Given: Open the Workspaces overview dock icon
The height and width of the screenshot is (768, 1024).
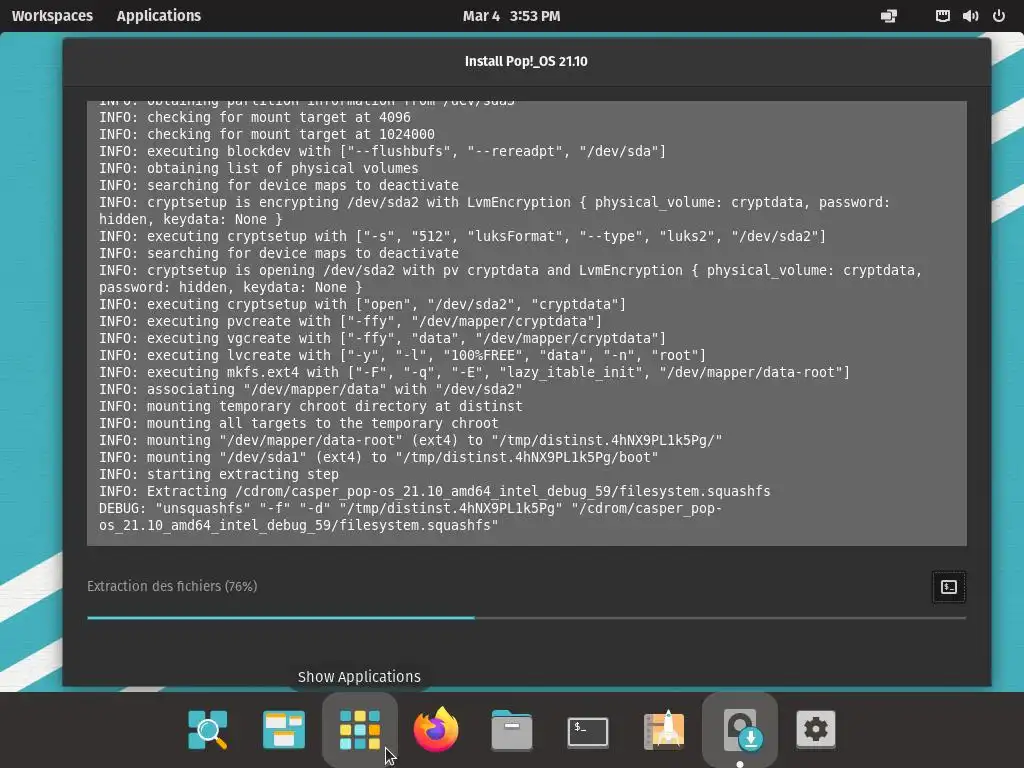Looking at the screenshot, I should point(283,729).
